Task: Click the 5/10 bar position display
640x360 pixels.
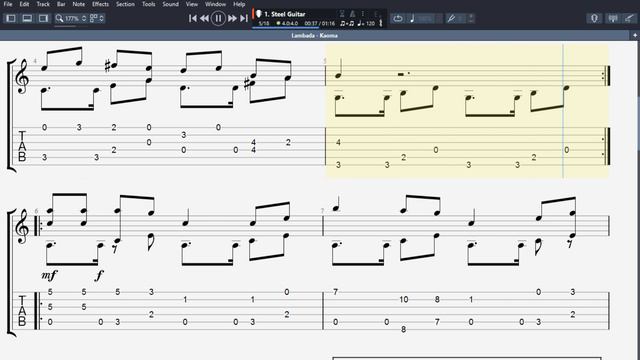Action: (264, 24)
